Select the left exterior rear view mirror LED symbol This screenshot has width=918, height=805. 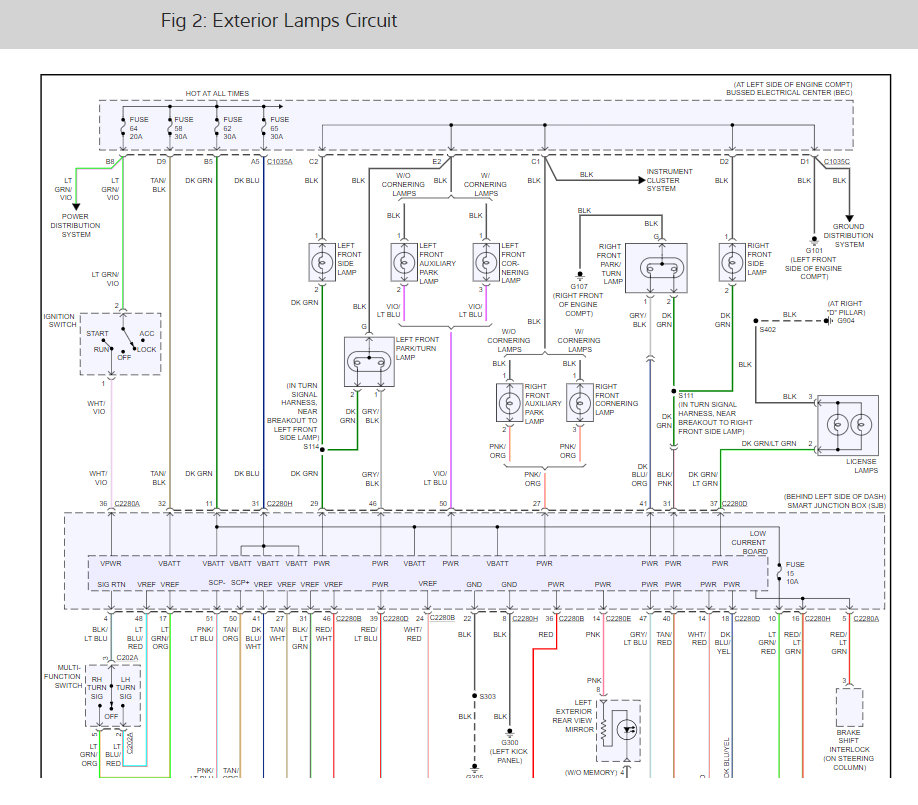[627, 729]
